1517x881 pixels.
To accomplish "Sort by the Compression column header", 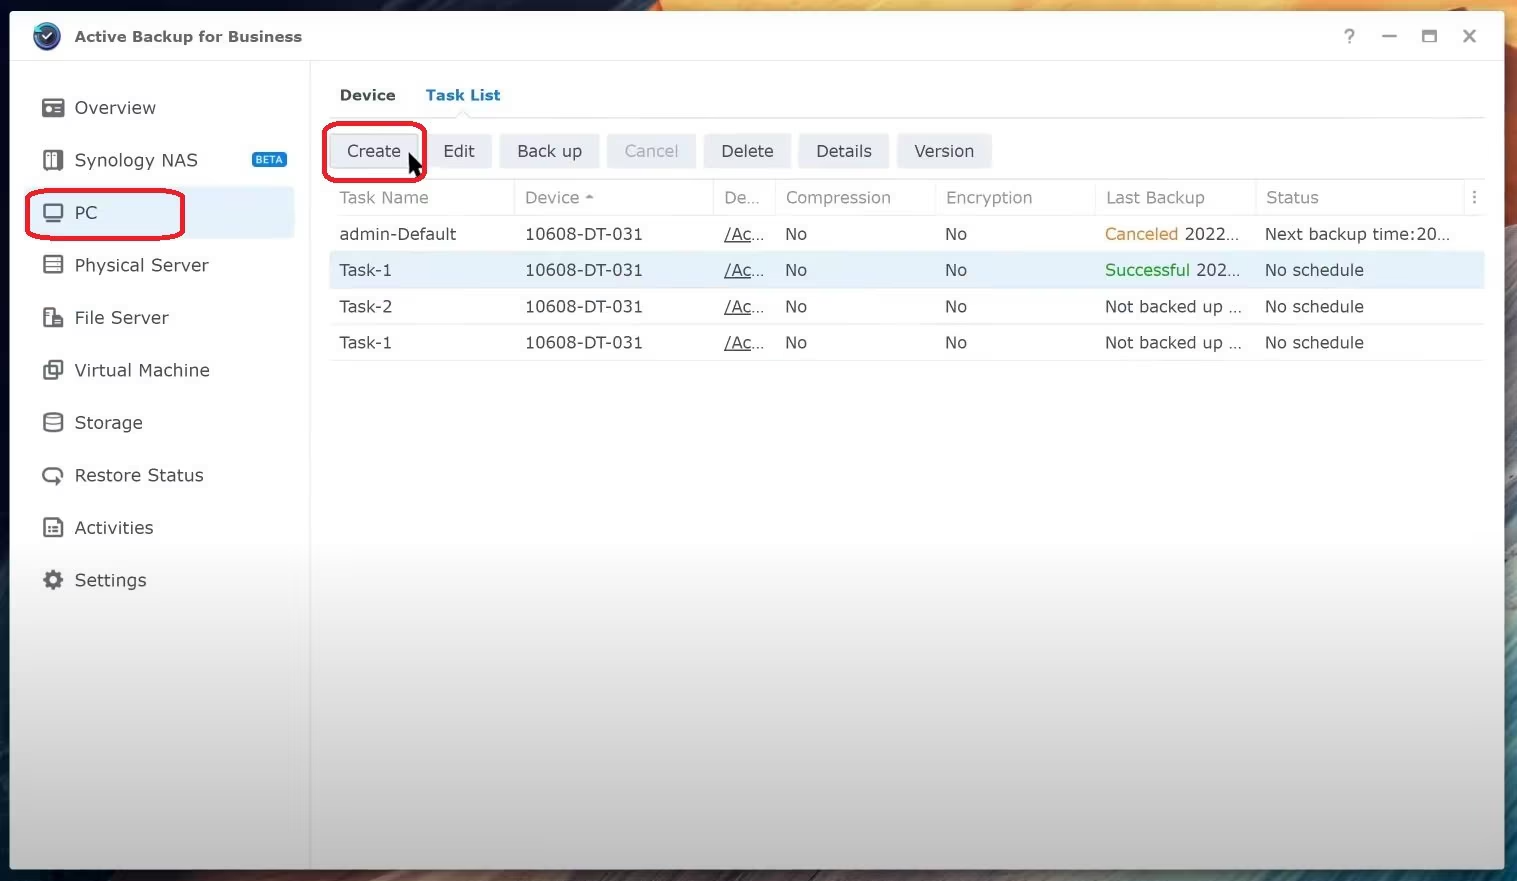I will 855,198.
